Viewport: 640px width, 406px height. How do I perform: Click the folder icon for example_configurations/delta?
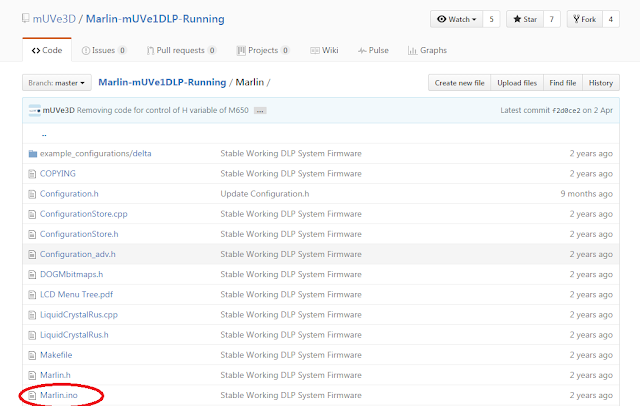tap(33, 154)
